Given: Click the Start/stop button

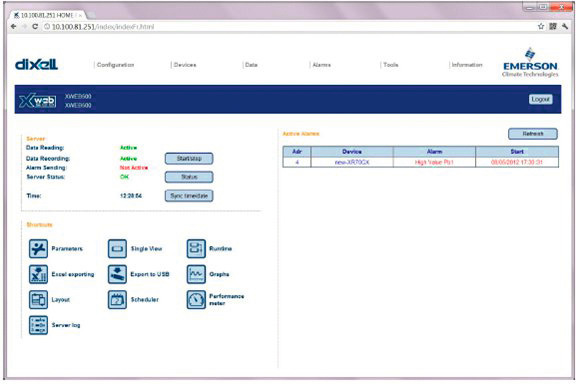Looking at the screenshot, I should (189, 158).
